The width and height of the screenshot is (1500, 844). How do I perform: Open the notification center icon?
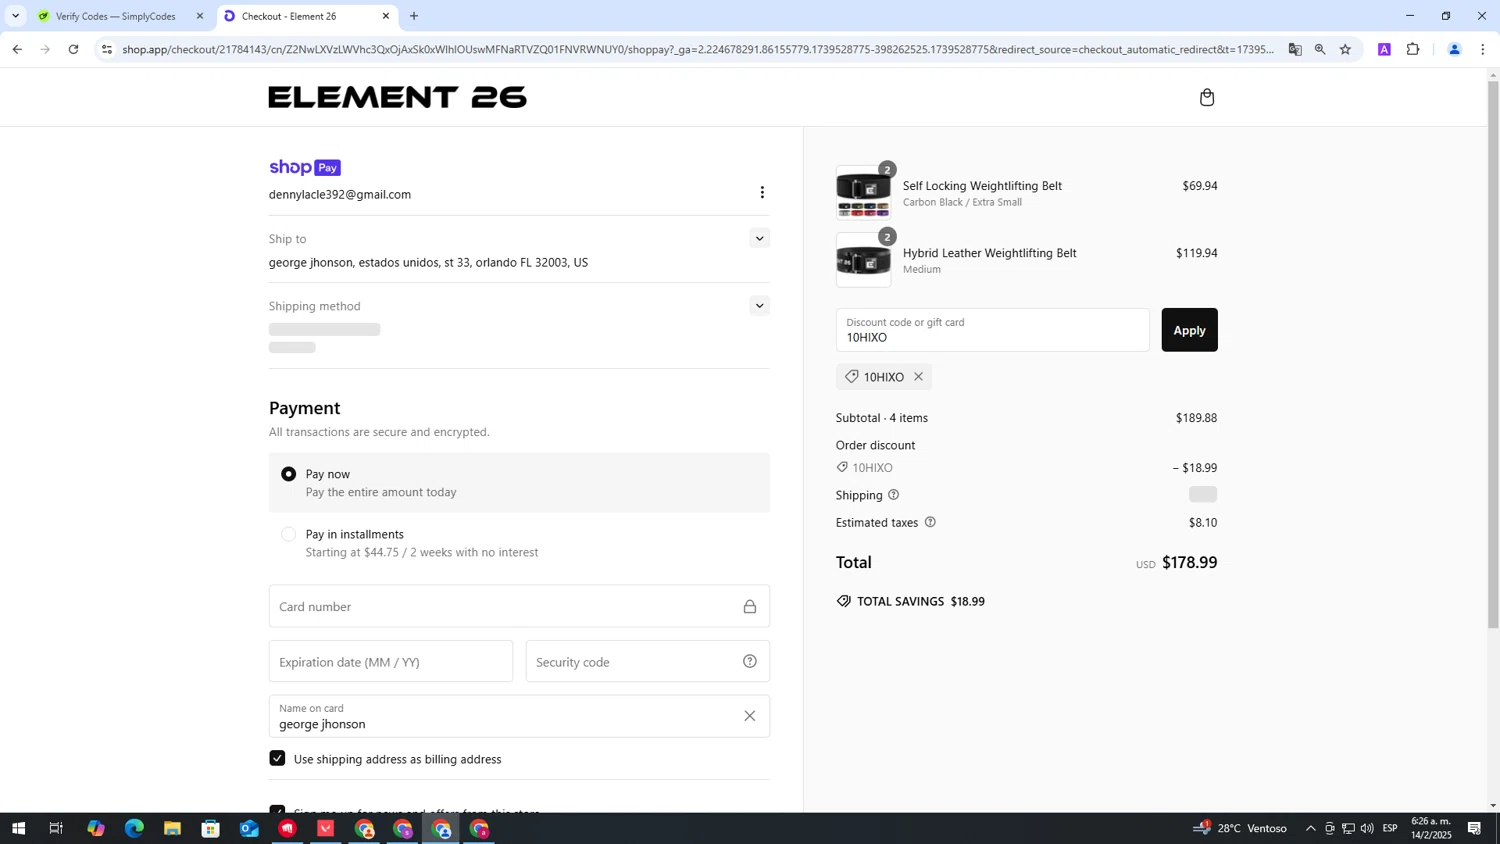tap(1474, 828)
